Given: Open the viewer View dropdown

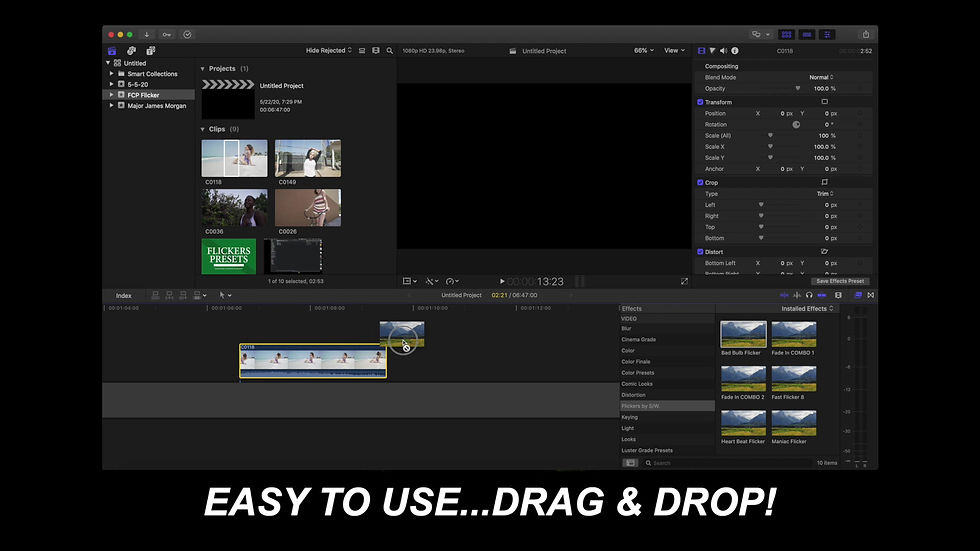Looking at the screenshot, I should point(674,51).
